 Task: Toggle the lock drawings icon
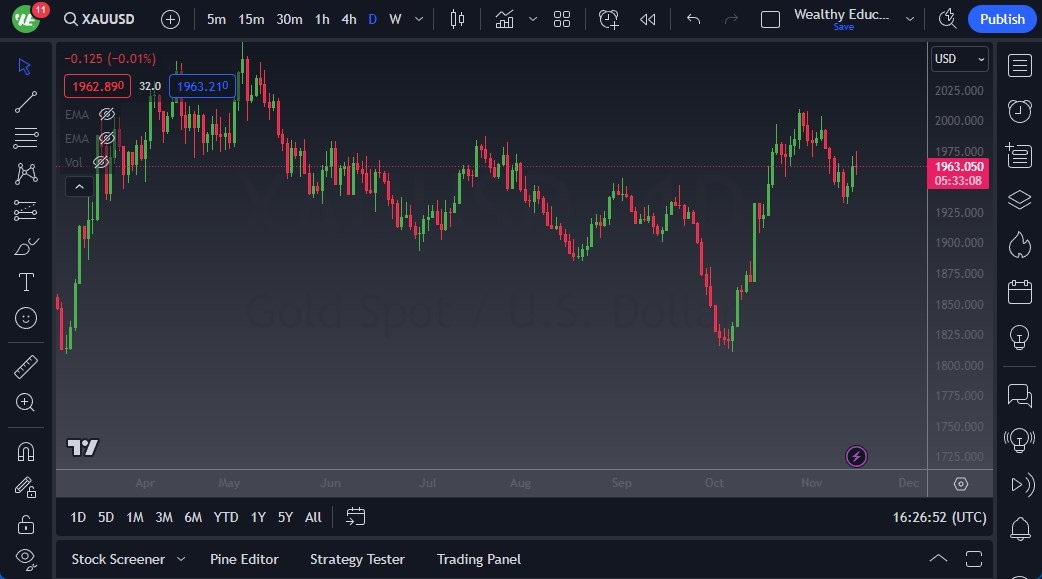coord(26,524)
